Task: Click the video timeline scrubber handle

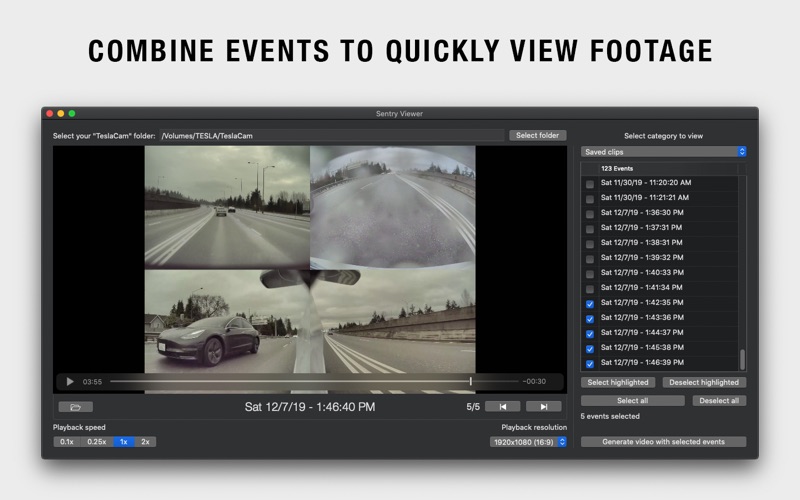Action: coord(470,381)
